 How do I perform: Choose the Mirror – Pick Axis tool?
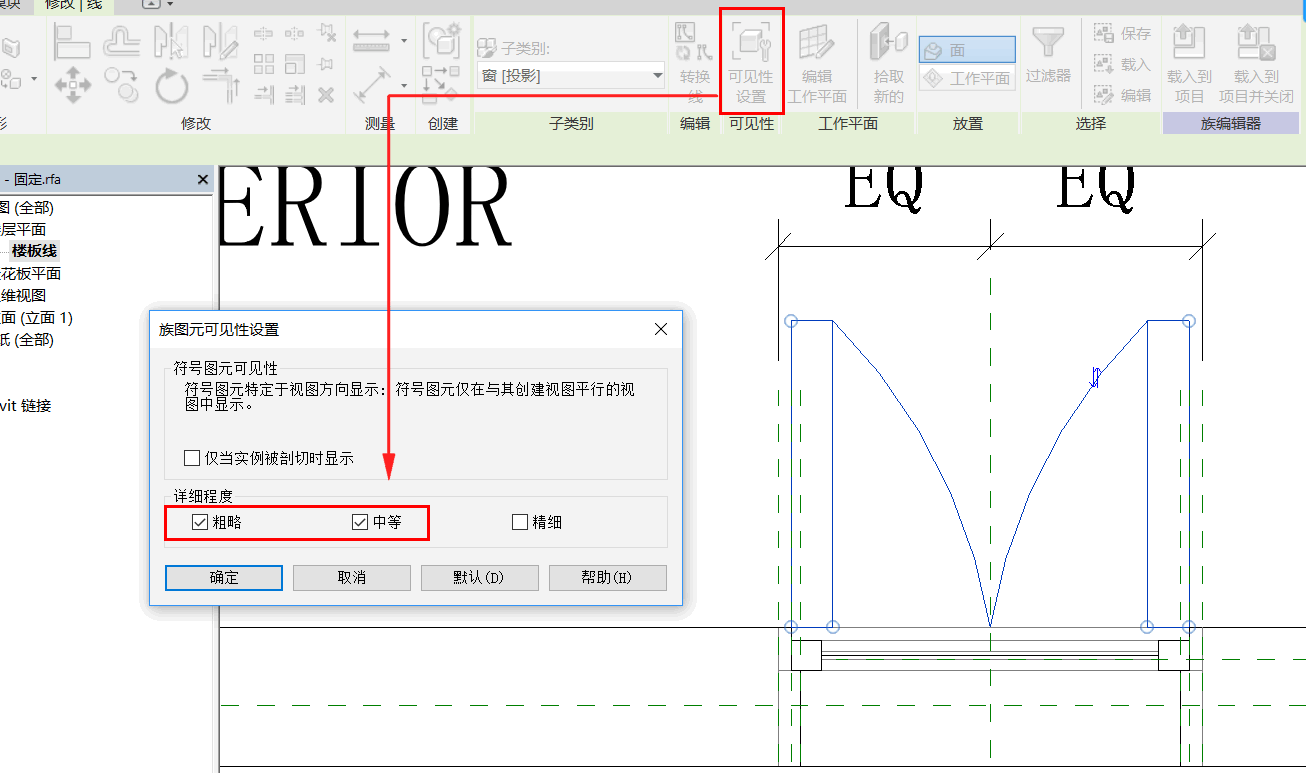[171, 42]
